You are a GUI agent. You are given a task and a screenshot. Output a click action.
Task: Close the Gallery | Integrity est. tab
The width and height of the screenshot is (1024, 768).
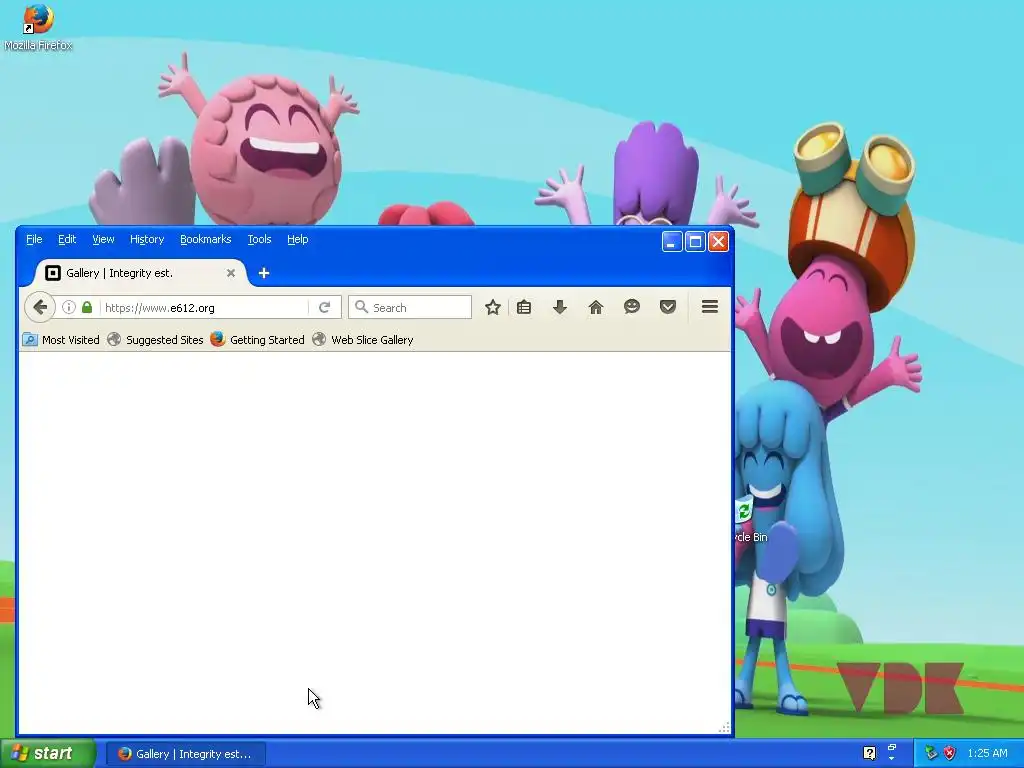coord(231,273)
